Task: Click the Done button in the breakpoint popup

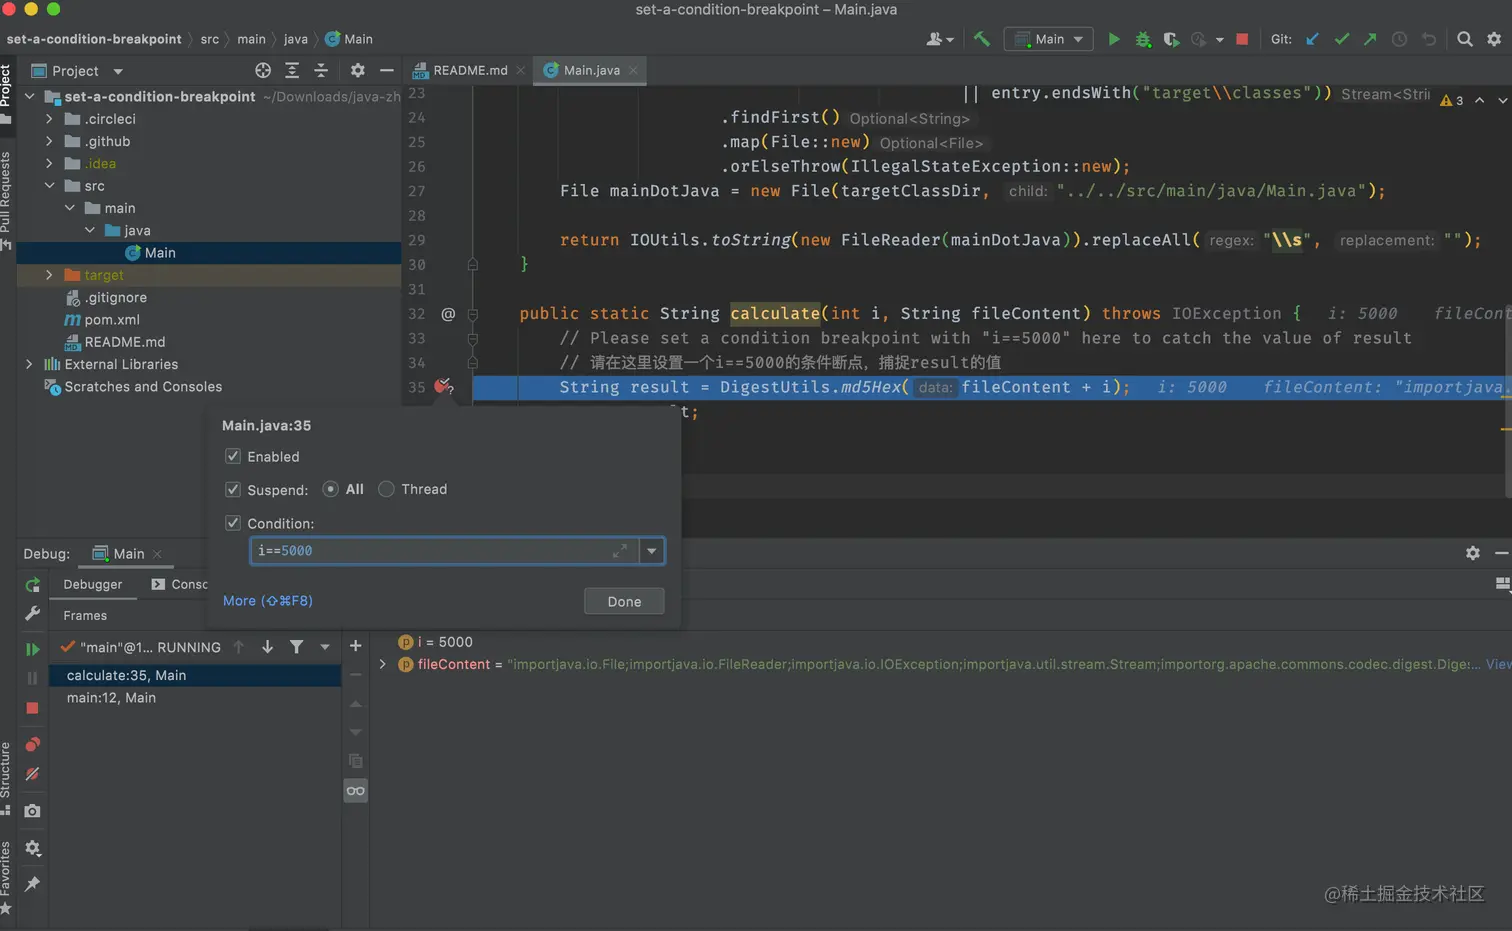Action: 624,601
